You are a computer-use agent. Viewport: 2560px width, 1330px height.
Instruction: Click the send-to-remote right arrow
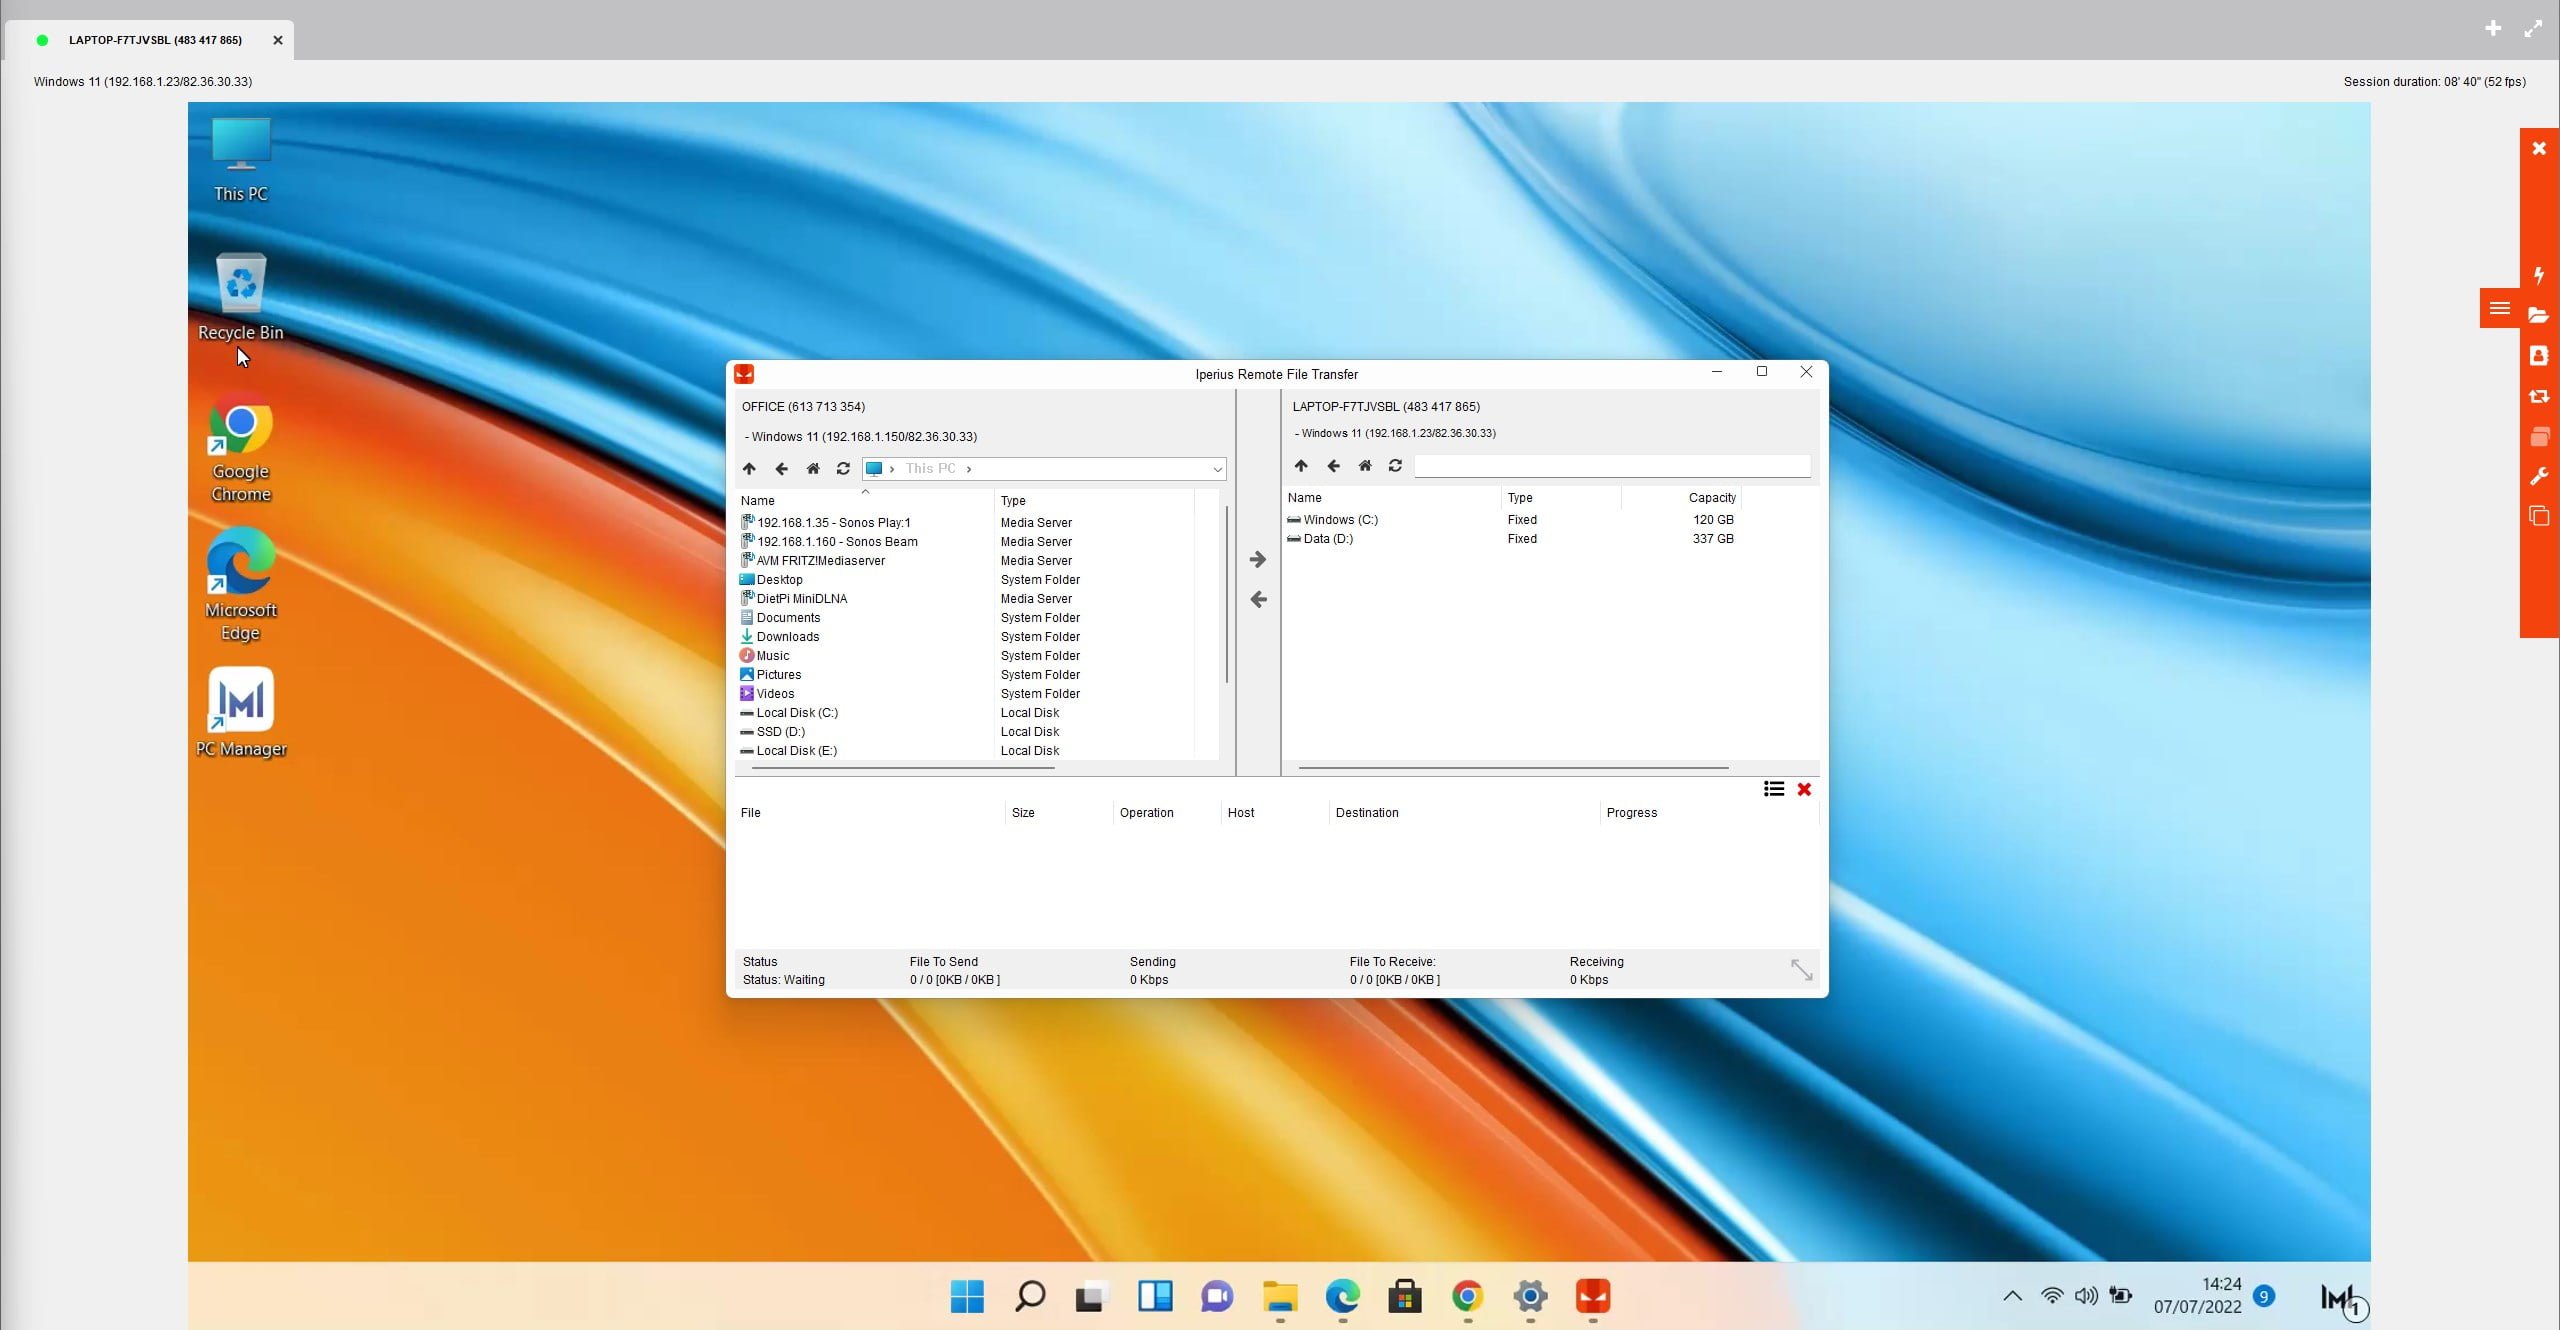click(1258, 560)
